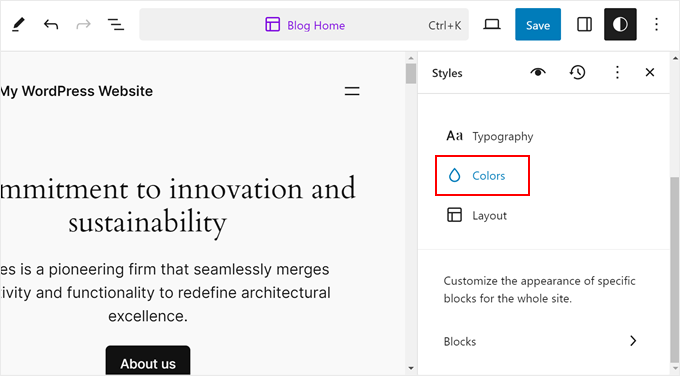Image resolution: width=680 pixels, height=376 pixels.
Task: Select the innovation and sustainability heading
Action: 178,206
